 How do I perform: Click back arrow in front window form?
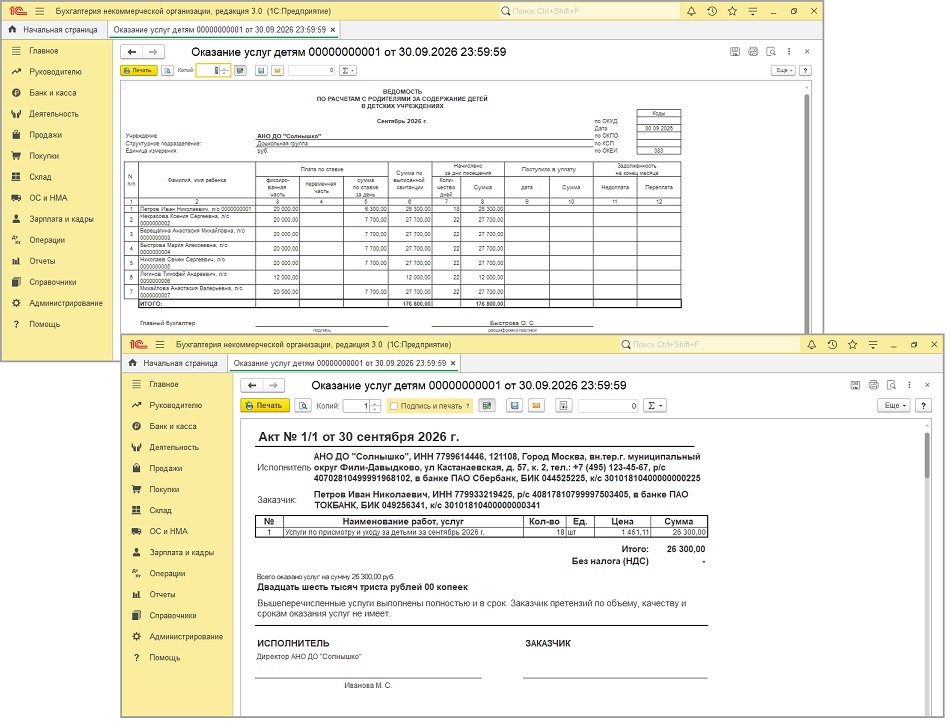[252, 385]
